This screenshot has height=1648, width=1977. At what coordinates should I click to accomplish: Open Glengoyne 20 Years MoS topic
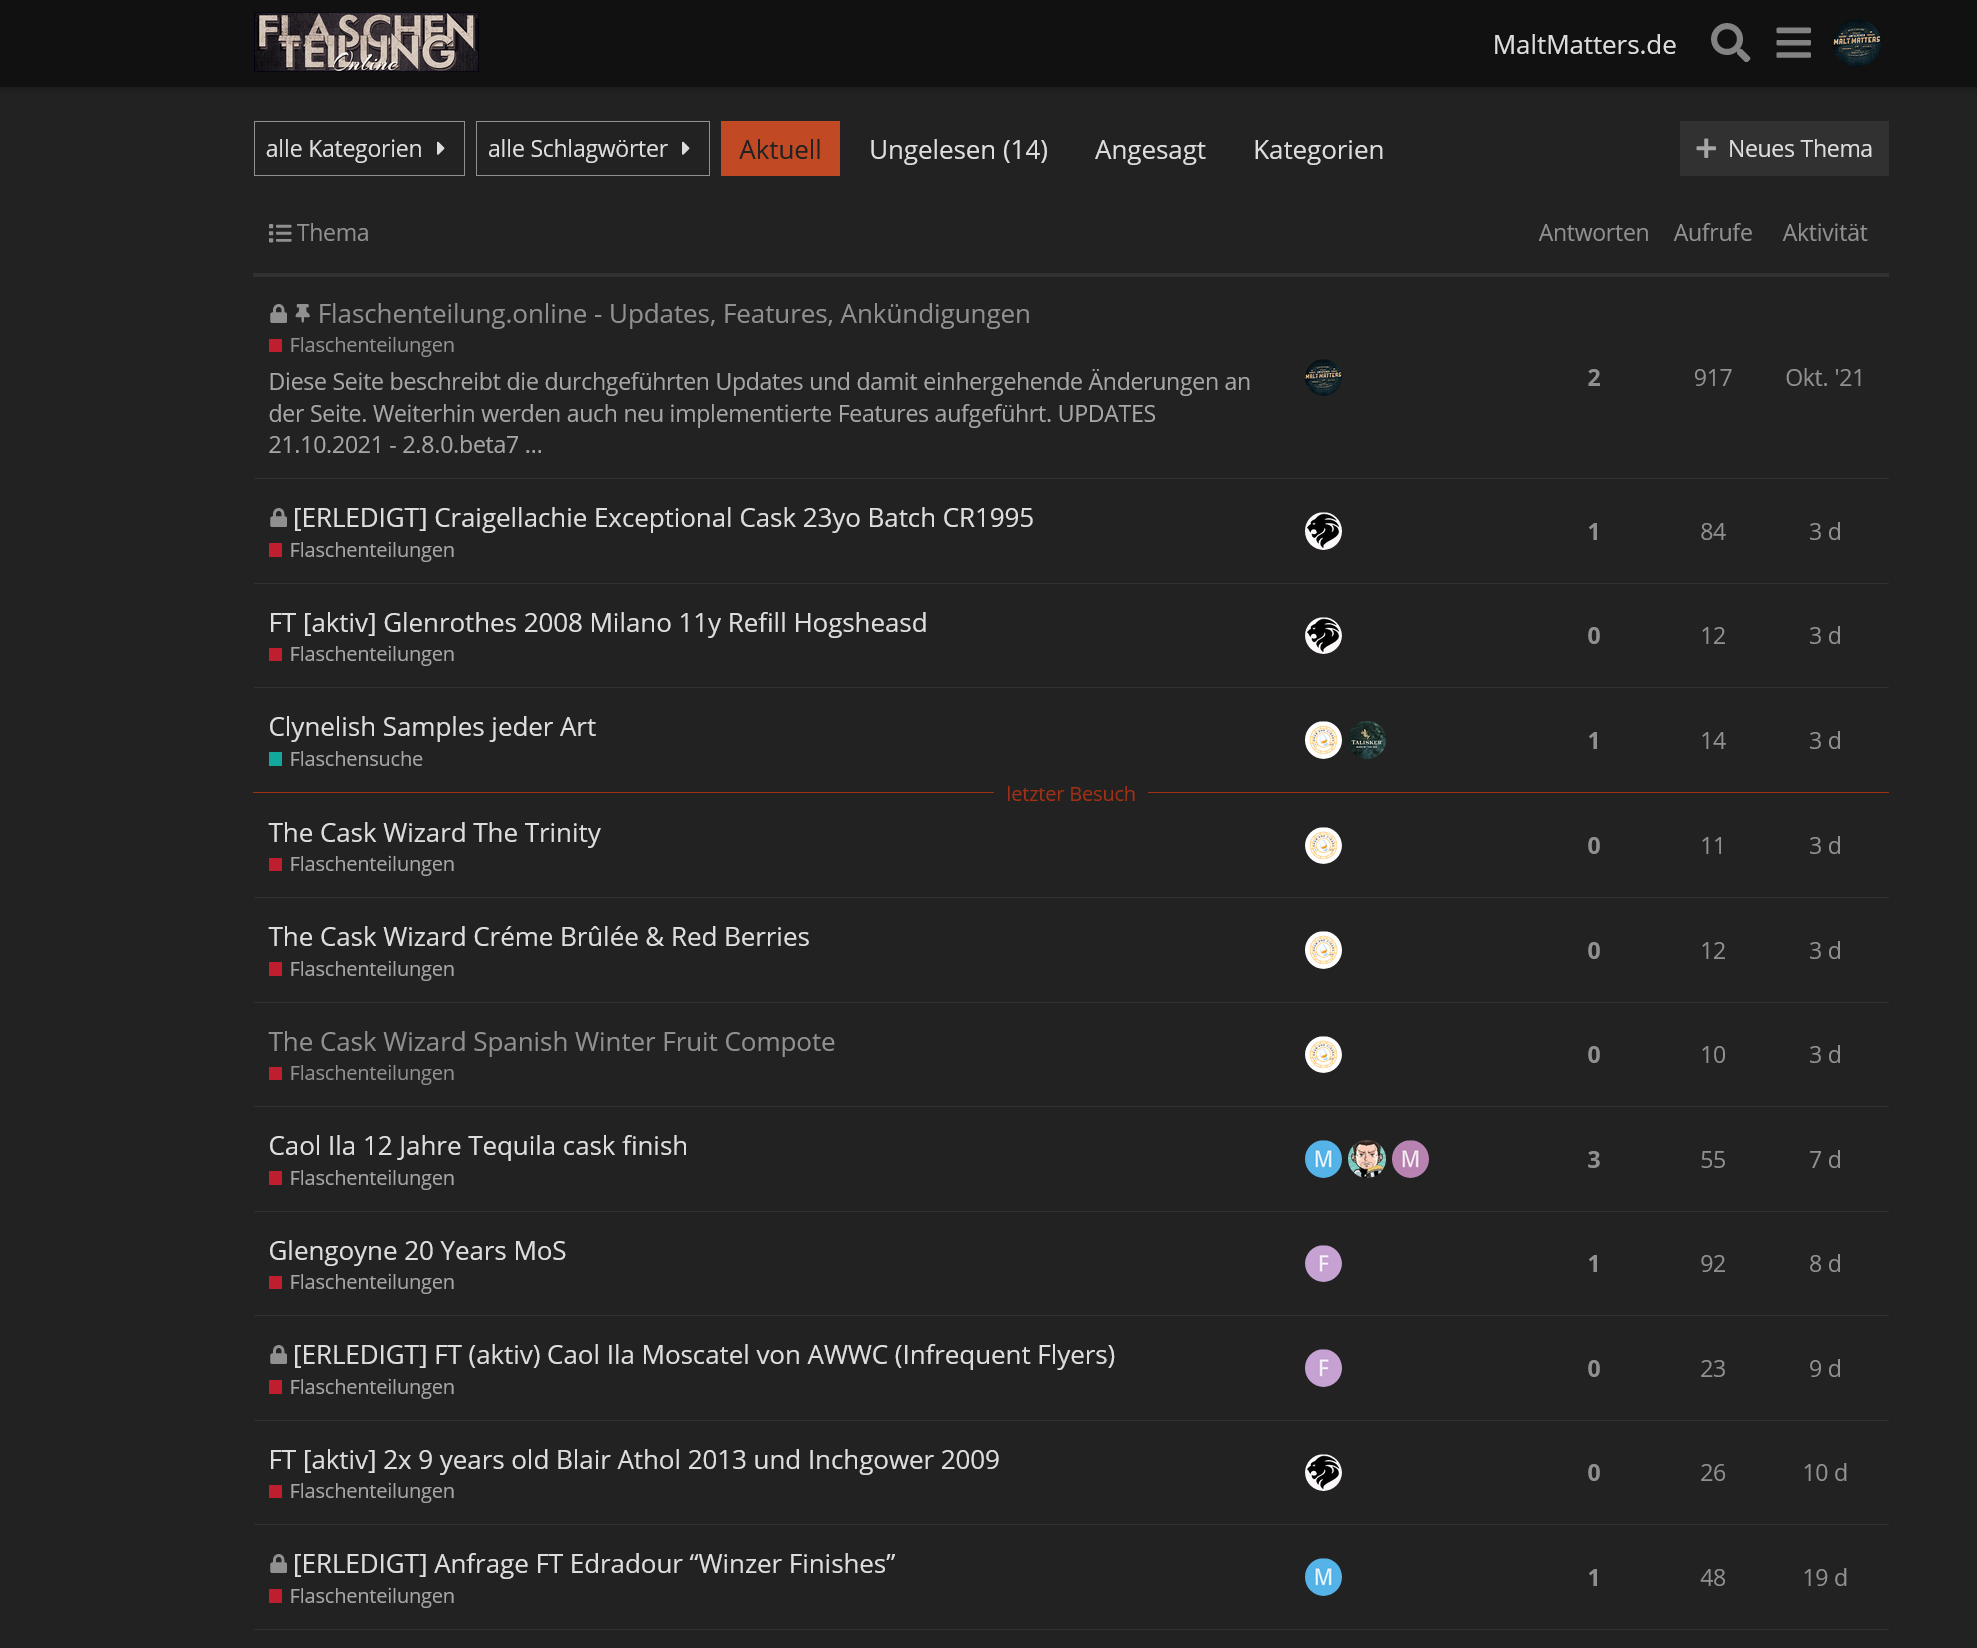(x=417, y=1251)
